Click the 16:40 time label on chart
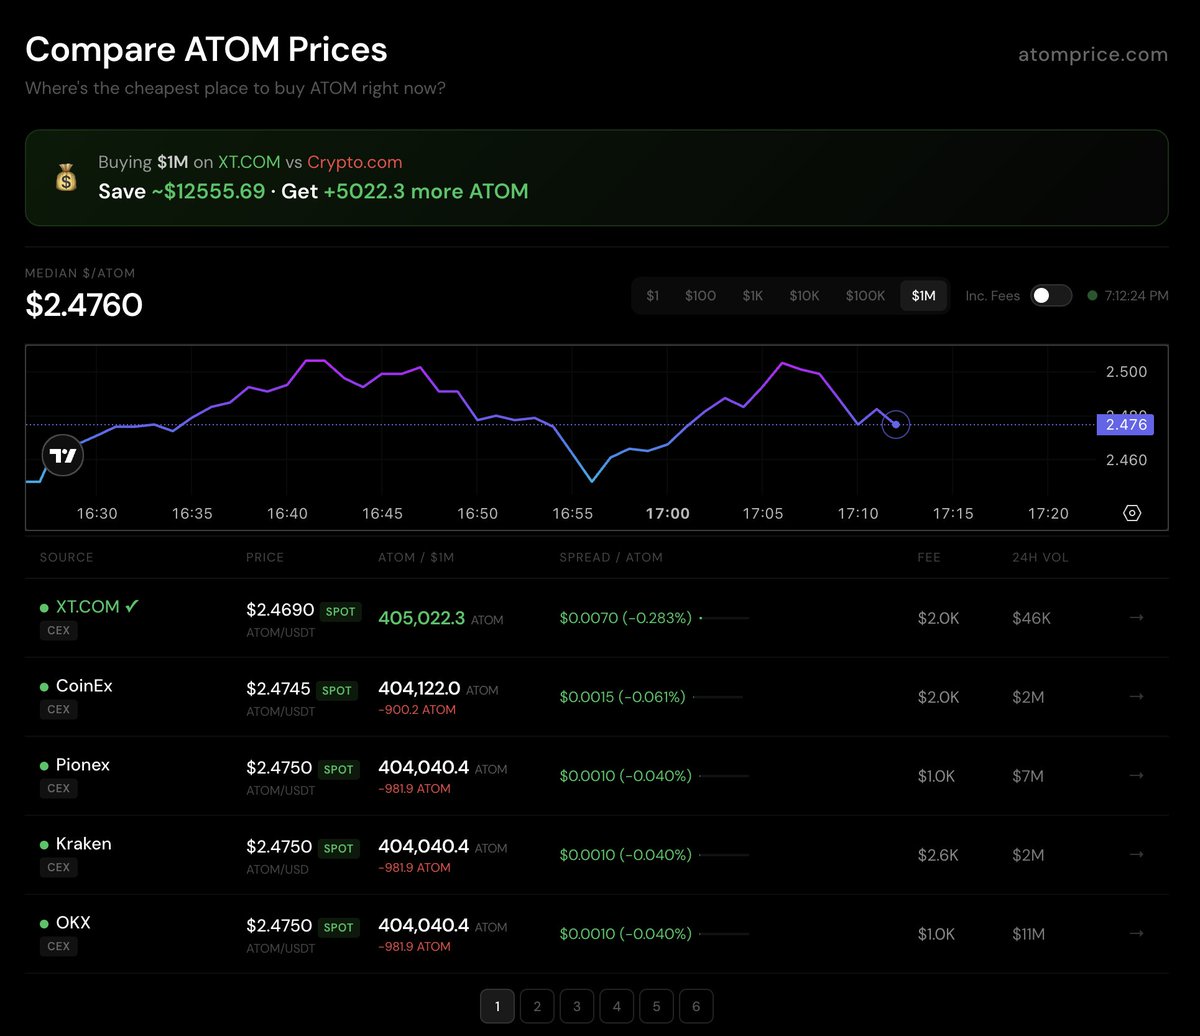 pyautogui.click(x=287, y=513)
